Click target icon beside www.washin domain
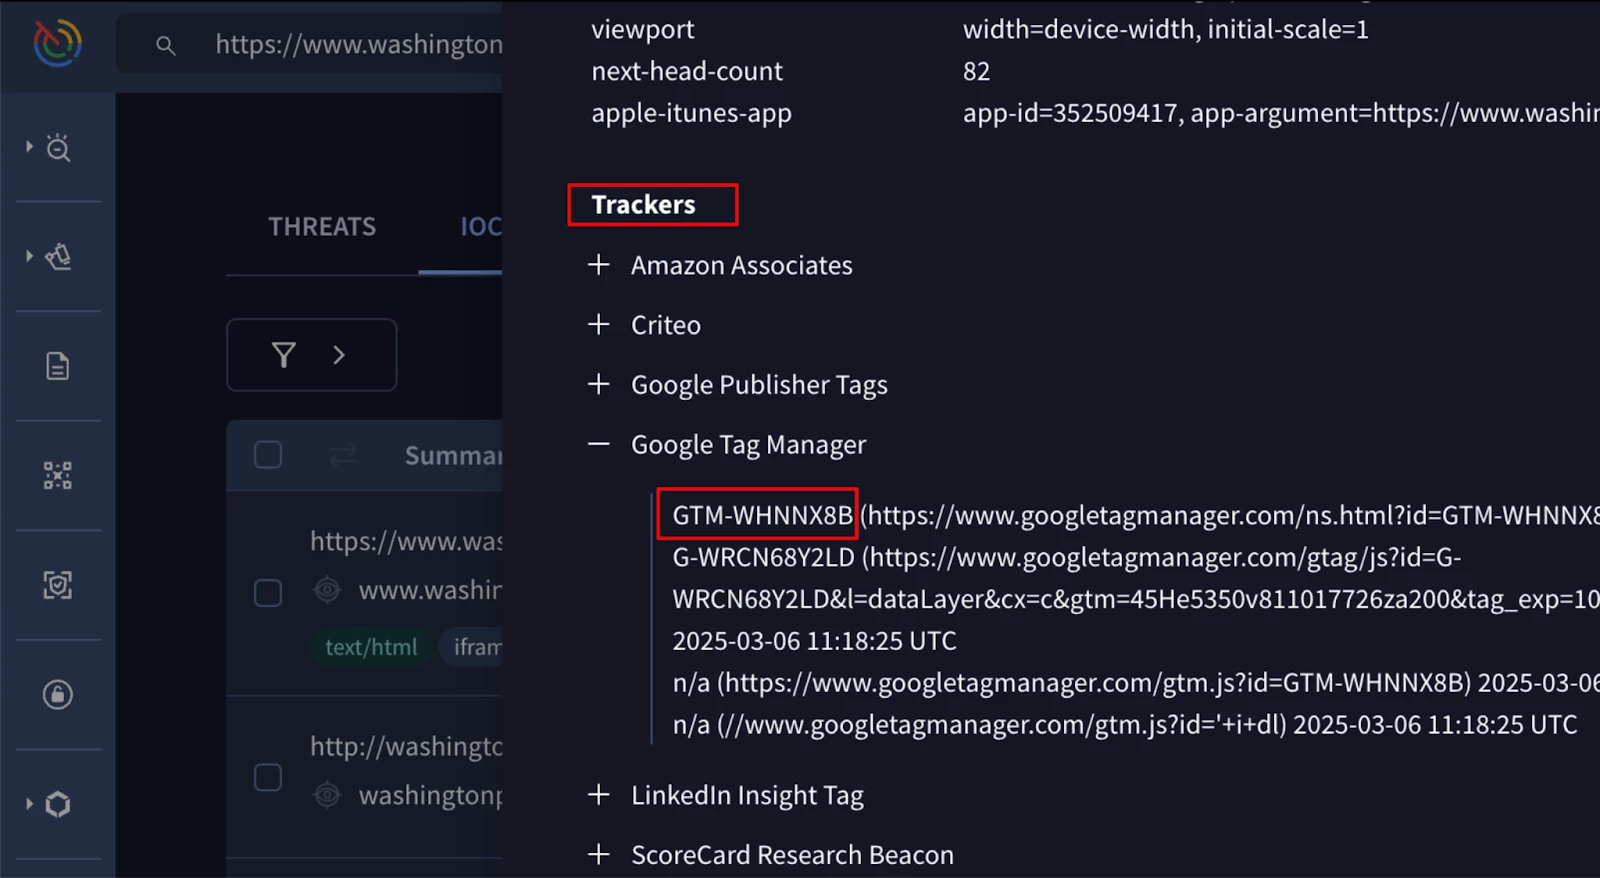Image resolution: width=1600 pixels, height=878 pixels. pyautogui.click(x=327, y=590)
